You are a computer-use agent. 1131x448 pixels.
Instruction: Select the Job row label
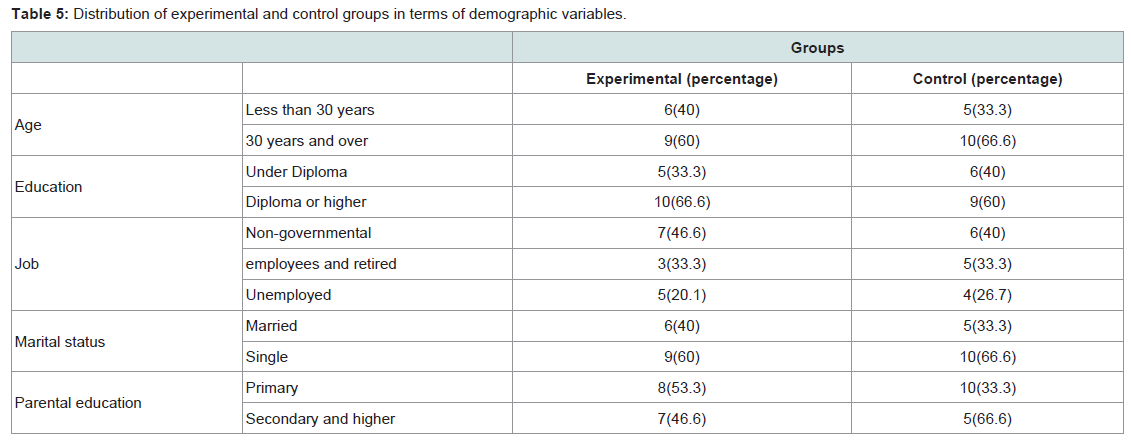[26, 264]
